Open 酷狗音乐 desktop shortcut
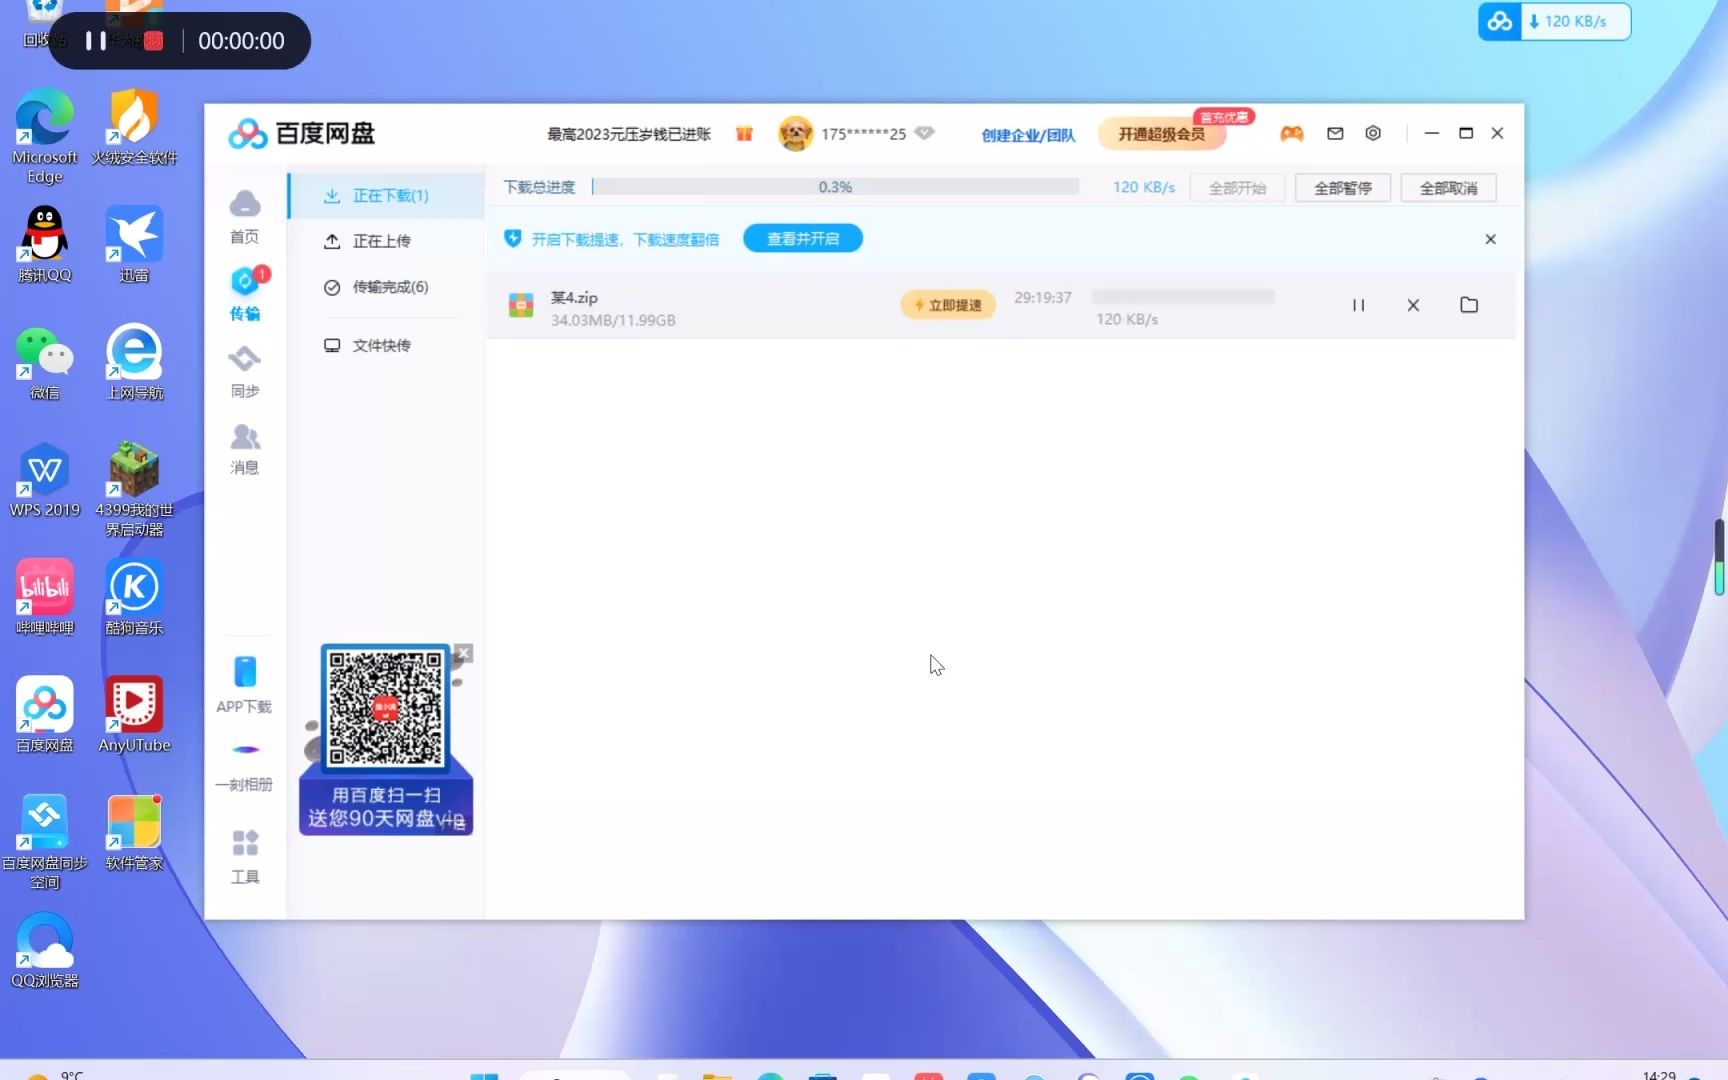 point(134,598)
